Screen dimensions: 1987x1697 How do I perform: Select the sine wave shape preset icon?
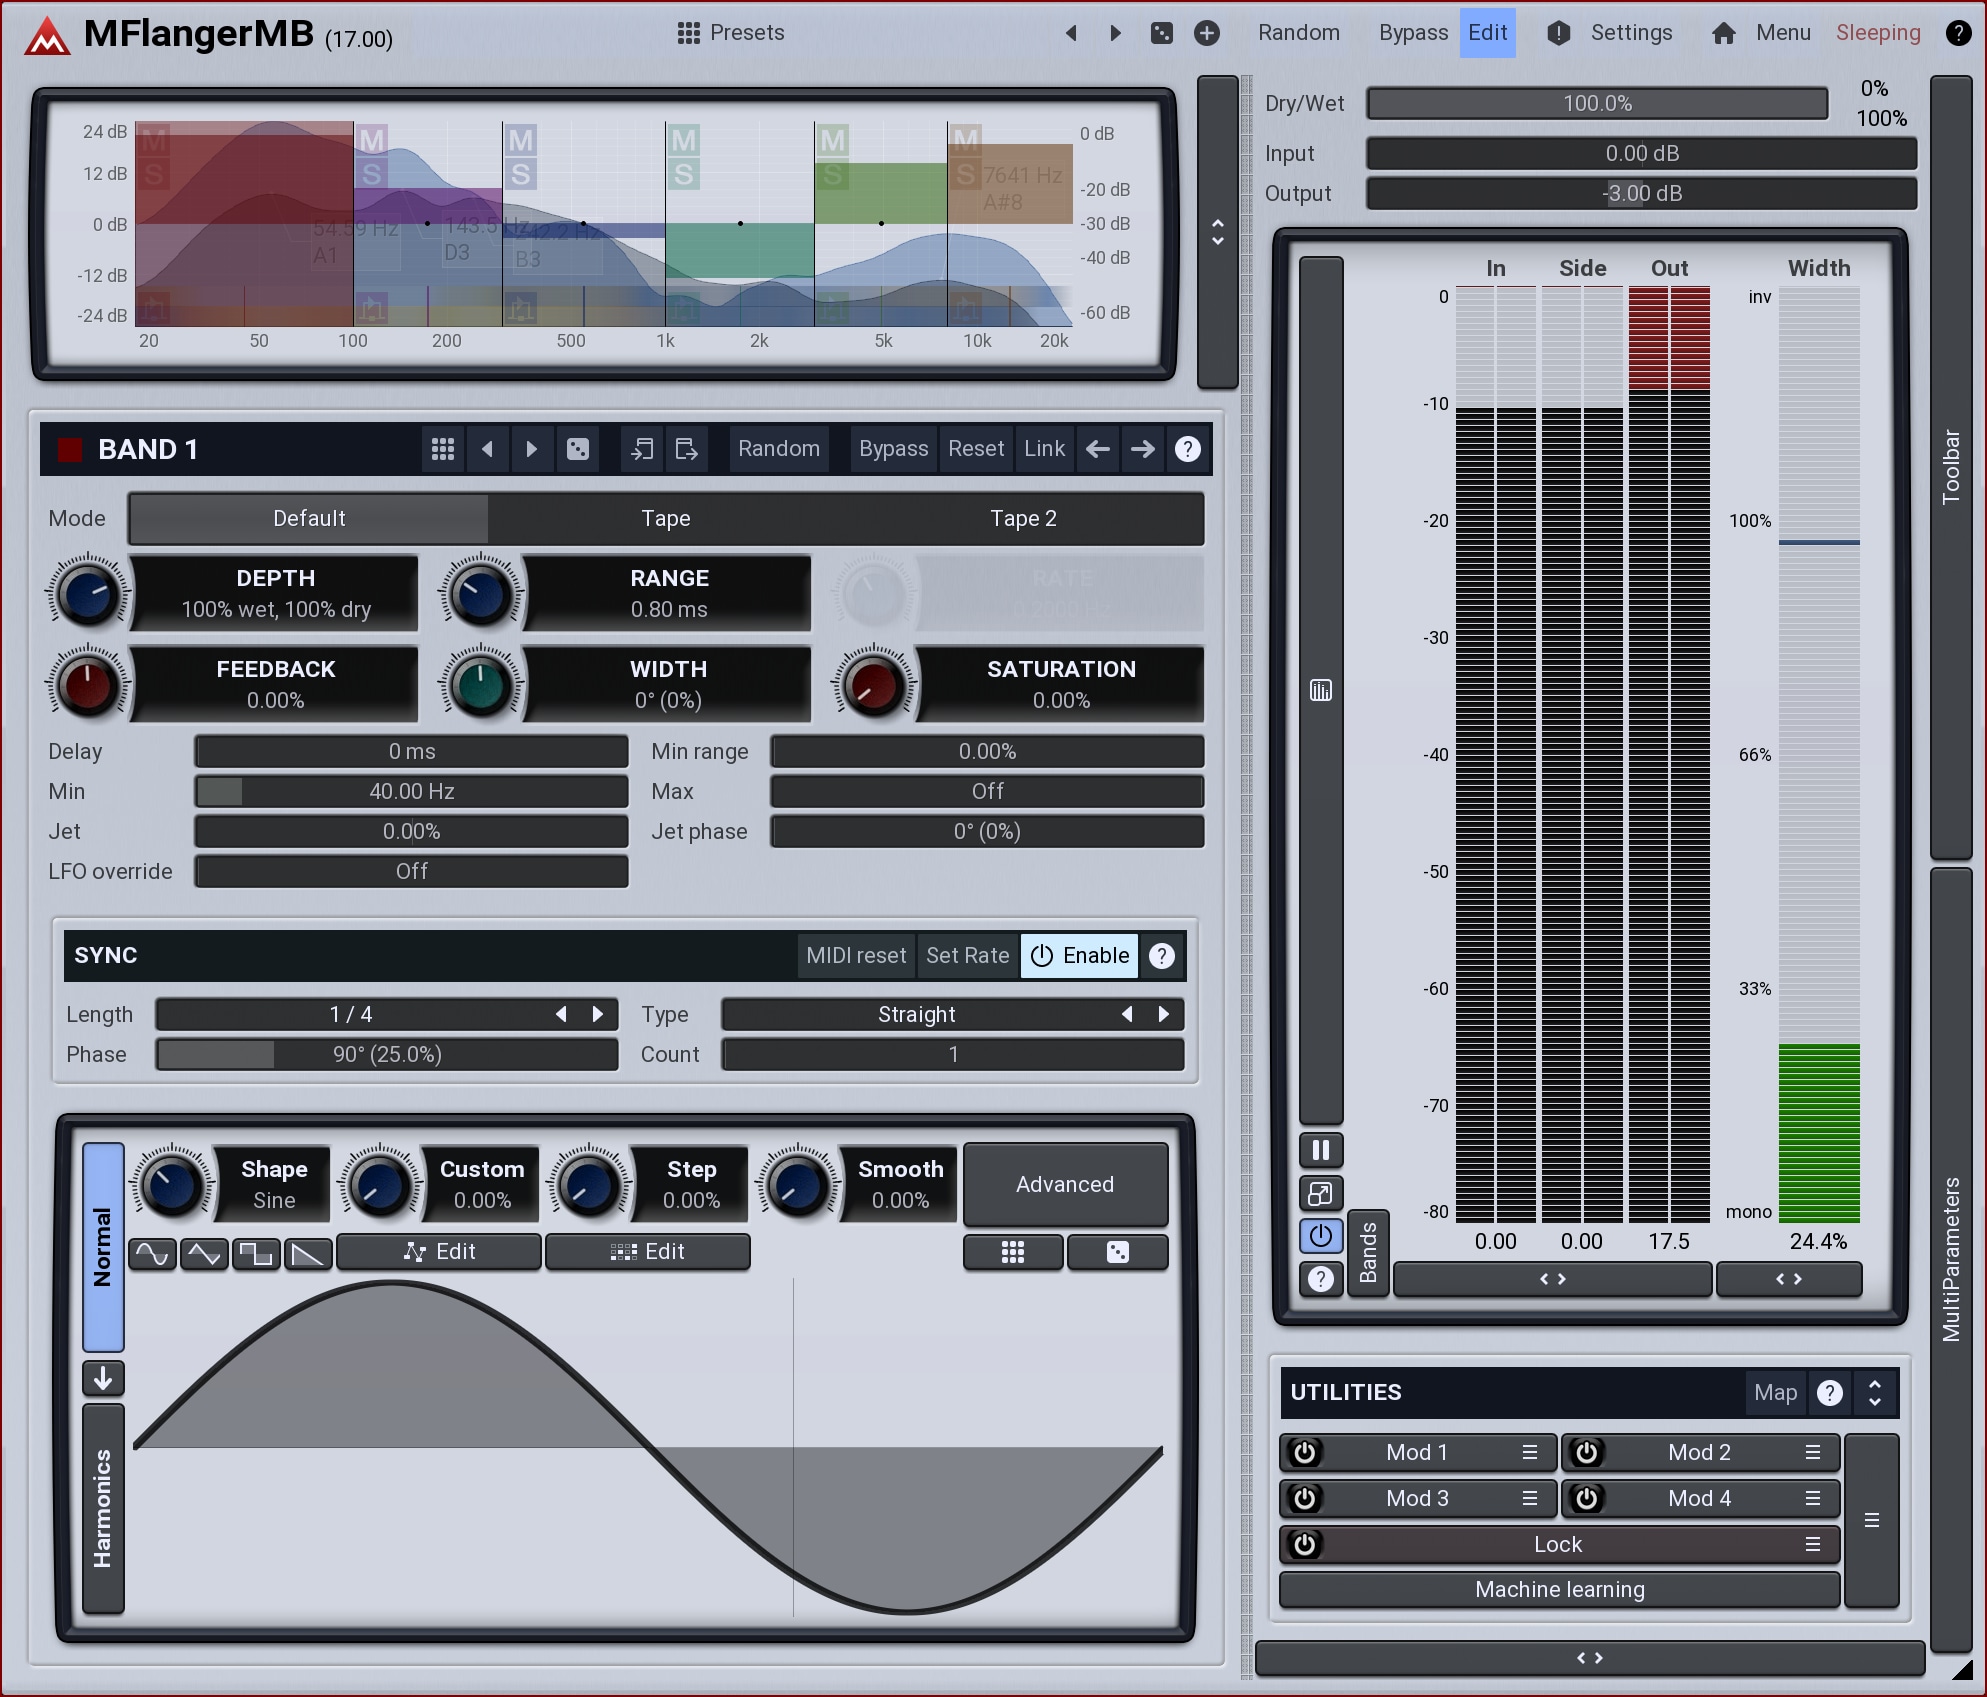coord(152,1253)
